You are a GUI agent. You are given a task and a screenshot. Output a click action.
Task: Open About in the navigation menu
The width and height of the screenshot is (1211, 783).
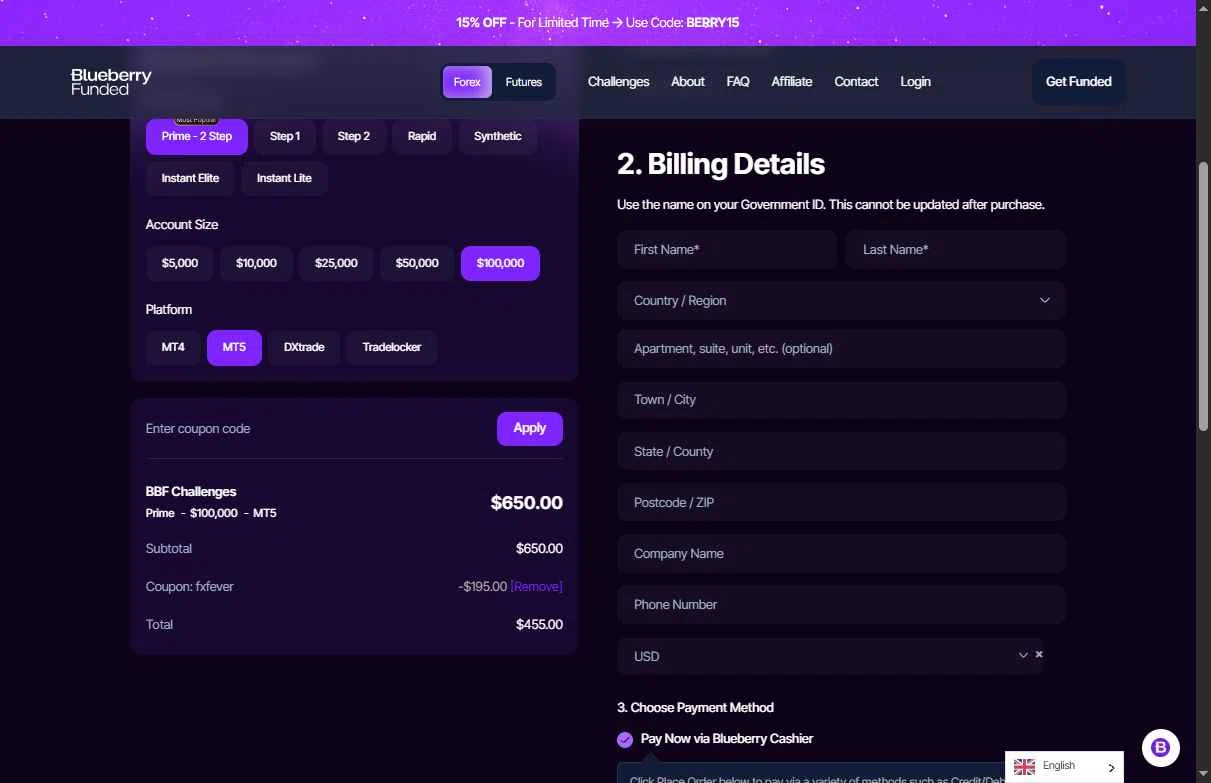click(x=688, y=82)
